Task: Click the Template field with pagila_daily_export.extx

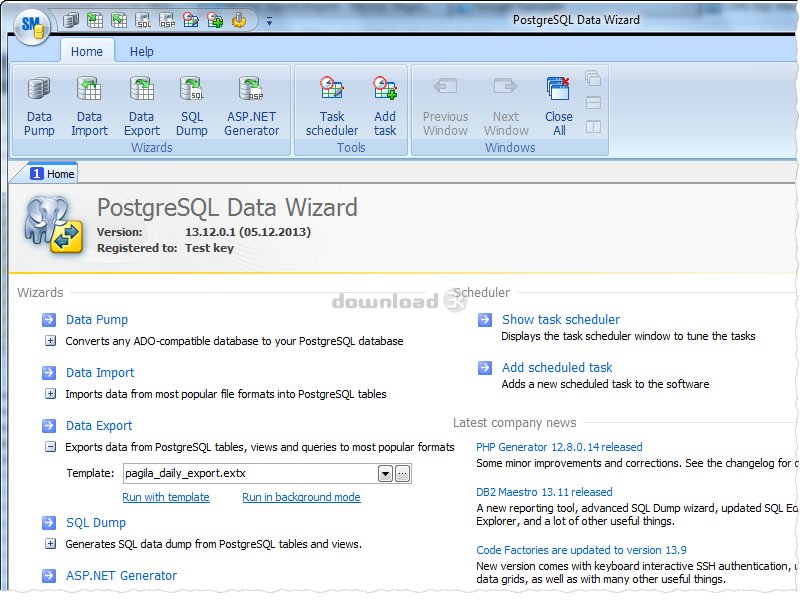Action: tap(251, 473)
